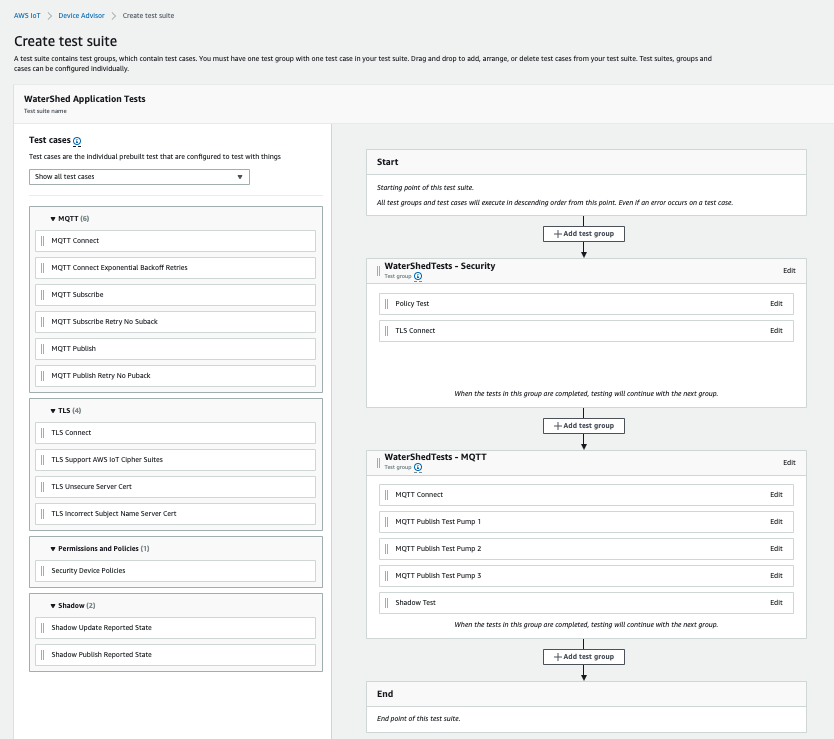Click the Edit link for Policy Test
Viewport: 834px width, 739px height.
(776, 303)
